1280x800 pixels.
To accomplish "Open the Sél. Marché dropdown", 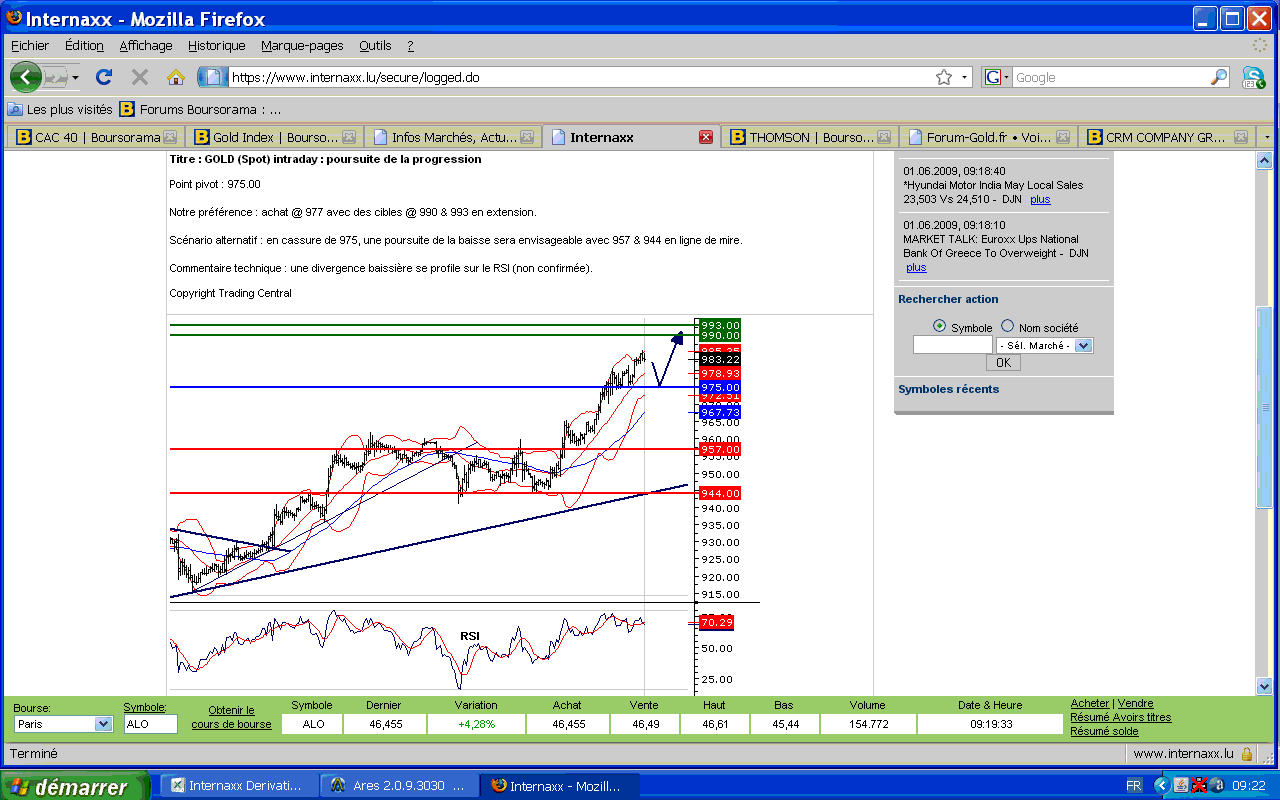I will 1083,345.
